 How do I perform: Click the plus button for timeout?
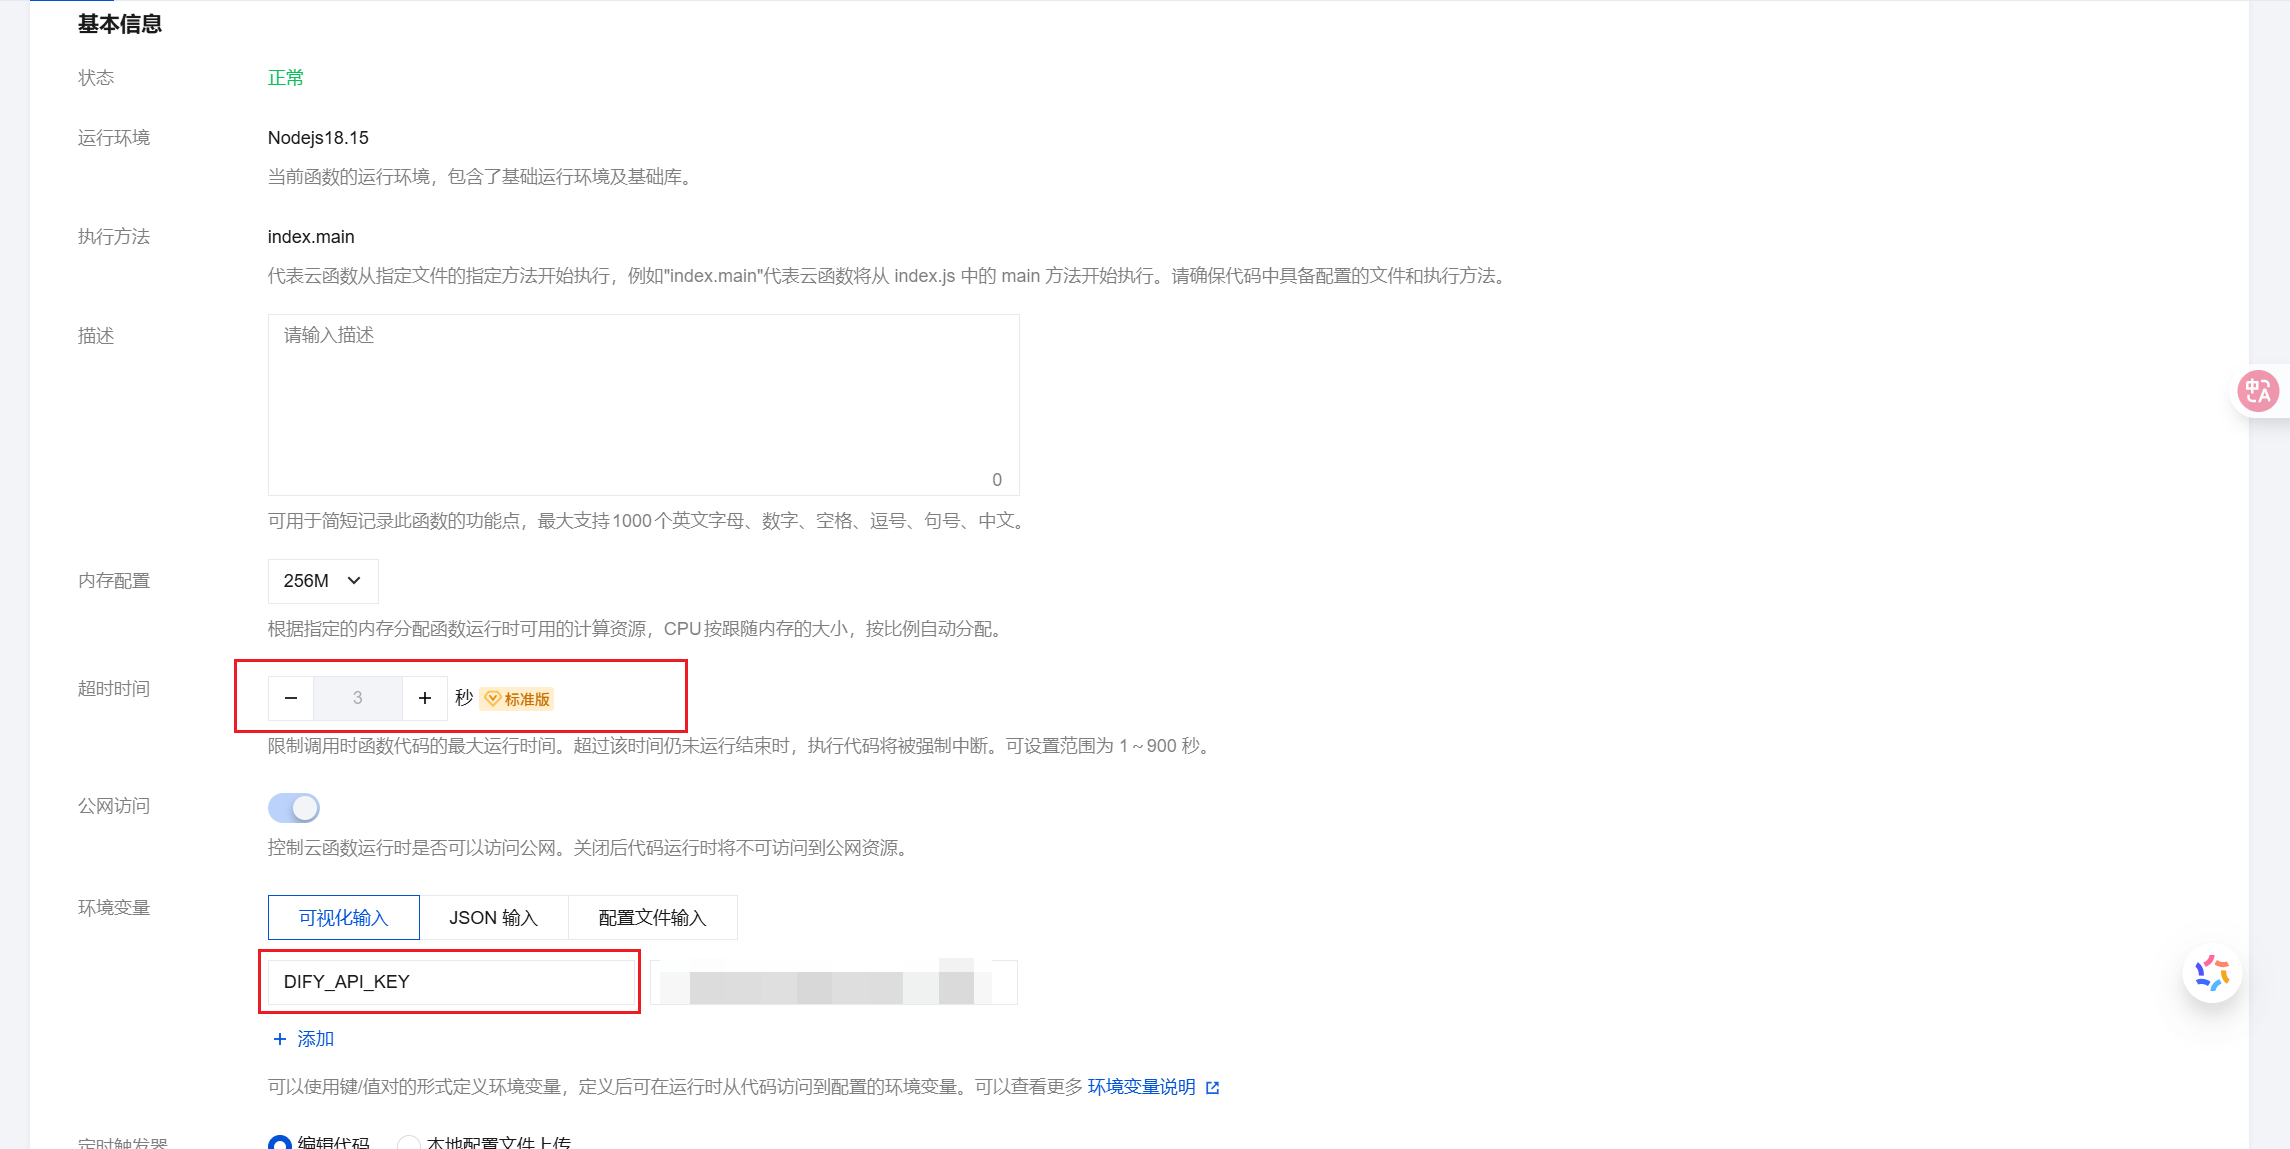(425, 698)
